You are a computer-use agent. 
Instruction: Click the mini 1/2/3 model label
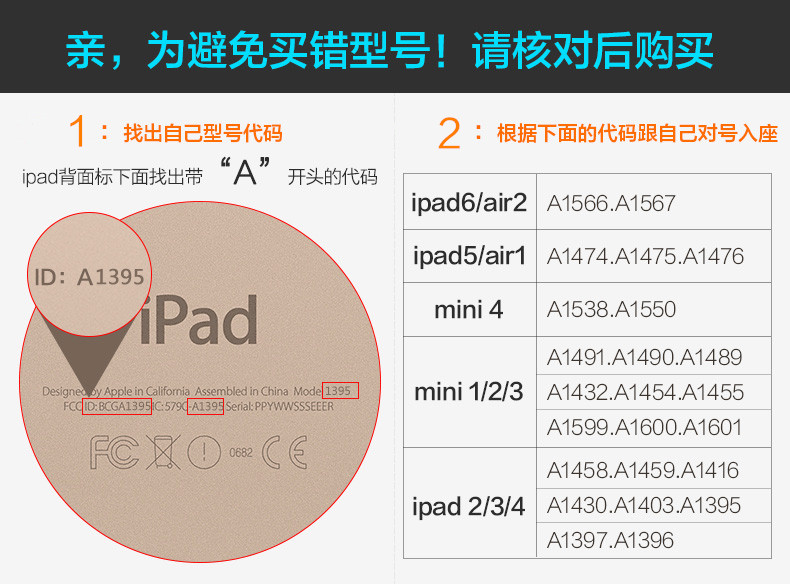click(468, 391)
